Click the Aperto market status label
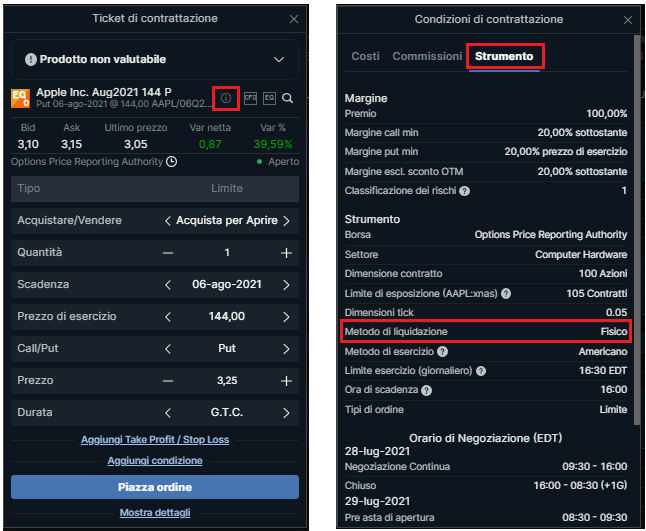 click(283, 161)
